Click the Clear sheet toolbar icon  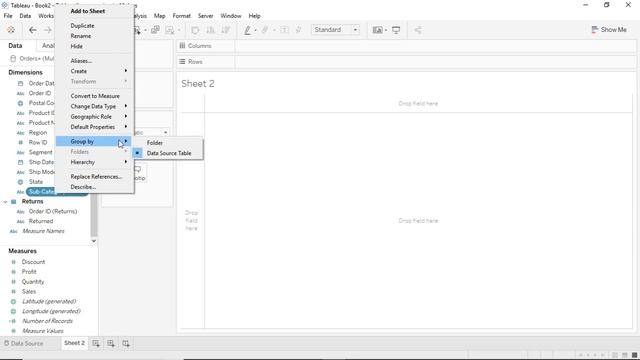(x=169, y=30)
